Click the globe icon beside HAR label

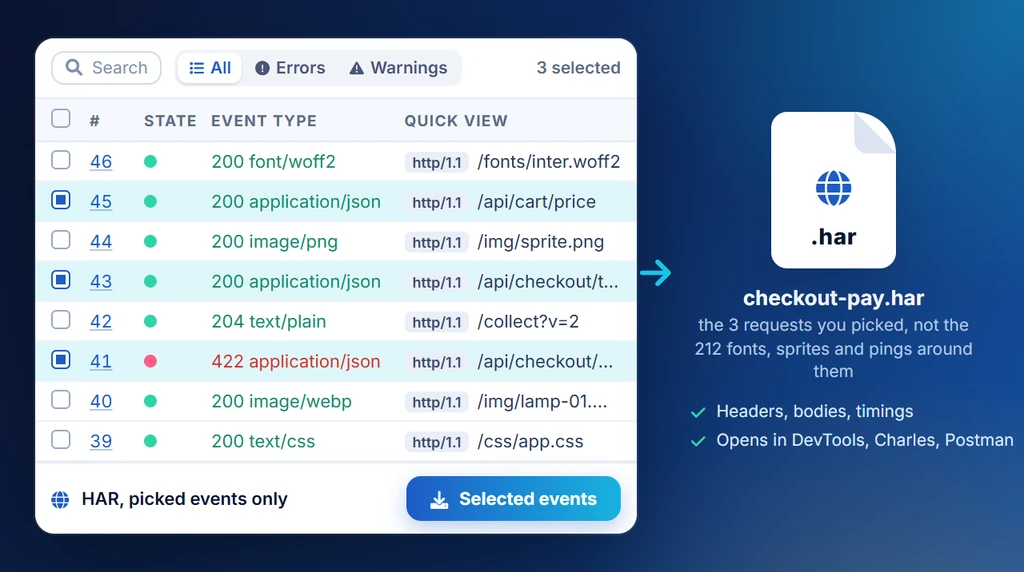point(60,500)
